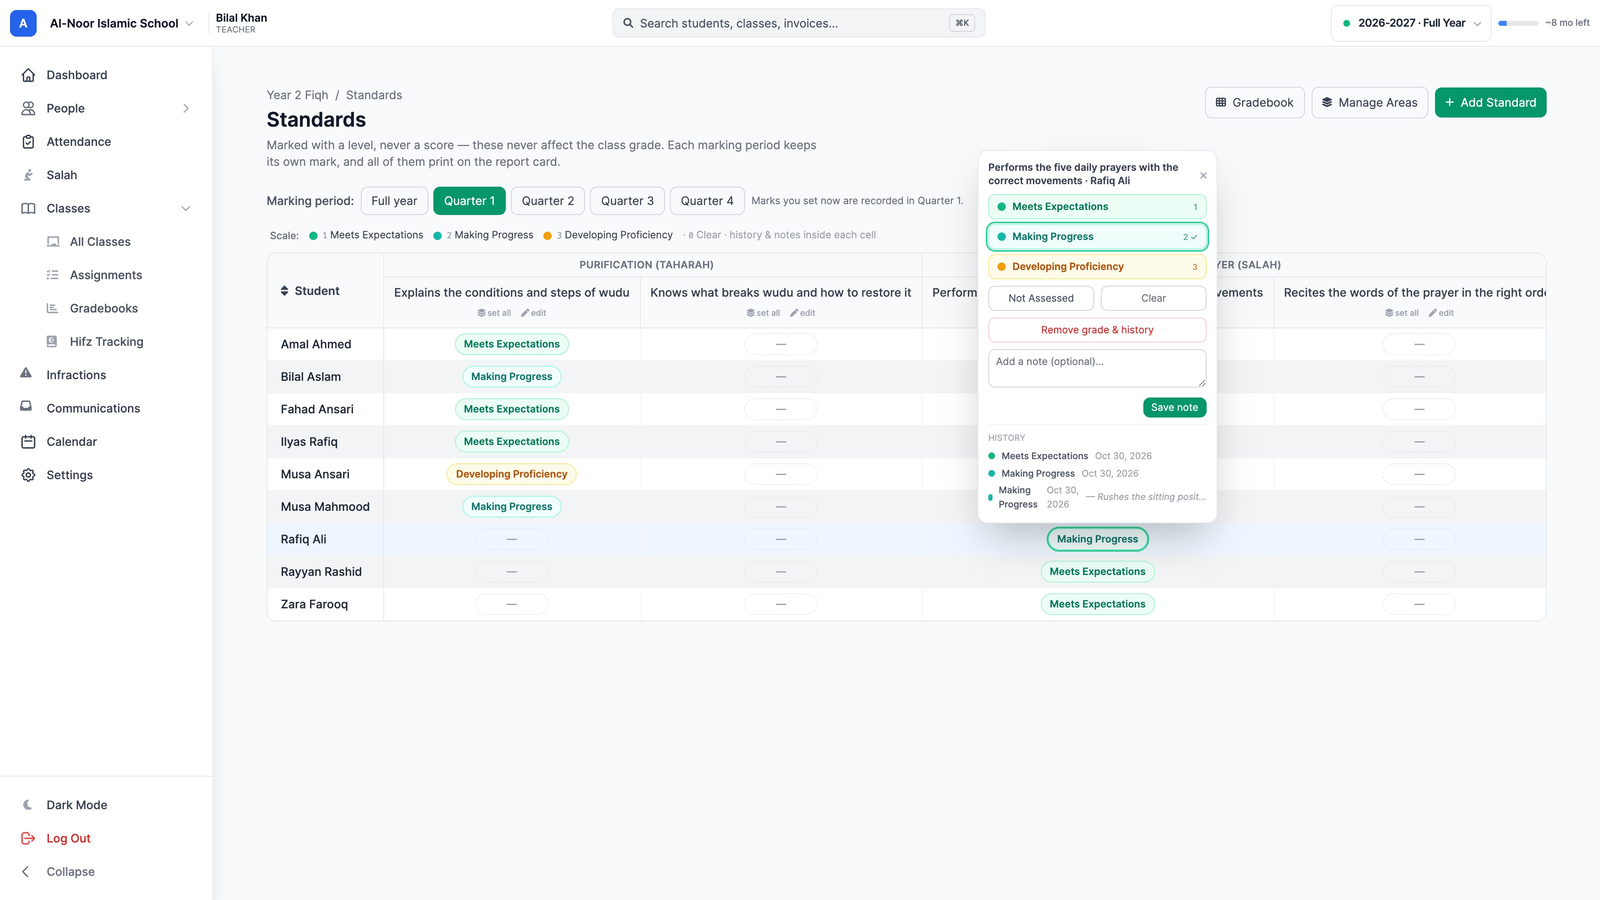Switch to Quarter 3 marking period
This screenshot has width=1600, height=900.
(627, 201)
